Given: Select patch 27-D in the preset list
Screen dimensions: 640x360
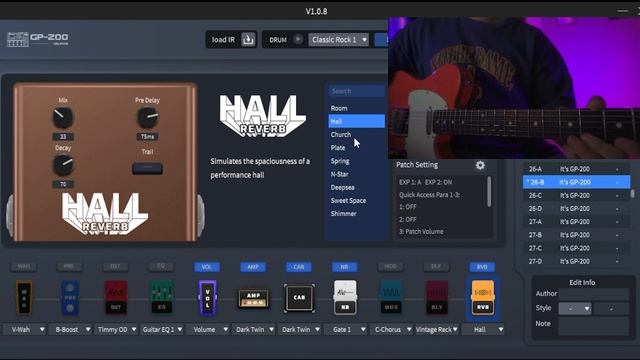Looking at the screenshot, I should pyautogui.click(x=576, y=261).
